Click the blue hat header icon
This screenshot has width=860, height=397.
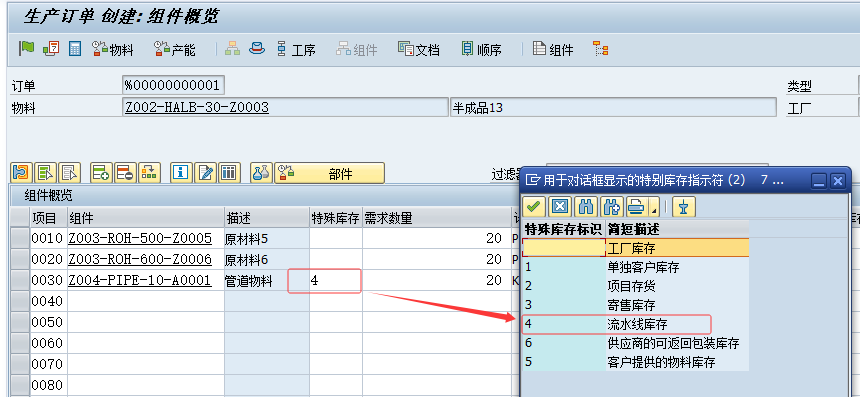pos(257,49)
